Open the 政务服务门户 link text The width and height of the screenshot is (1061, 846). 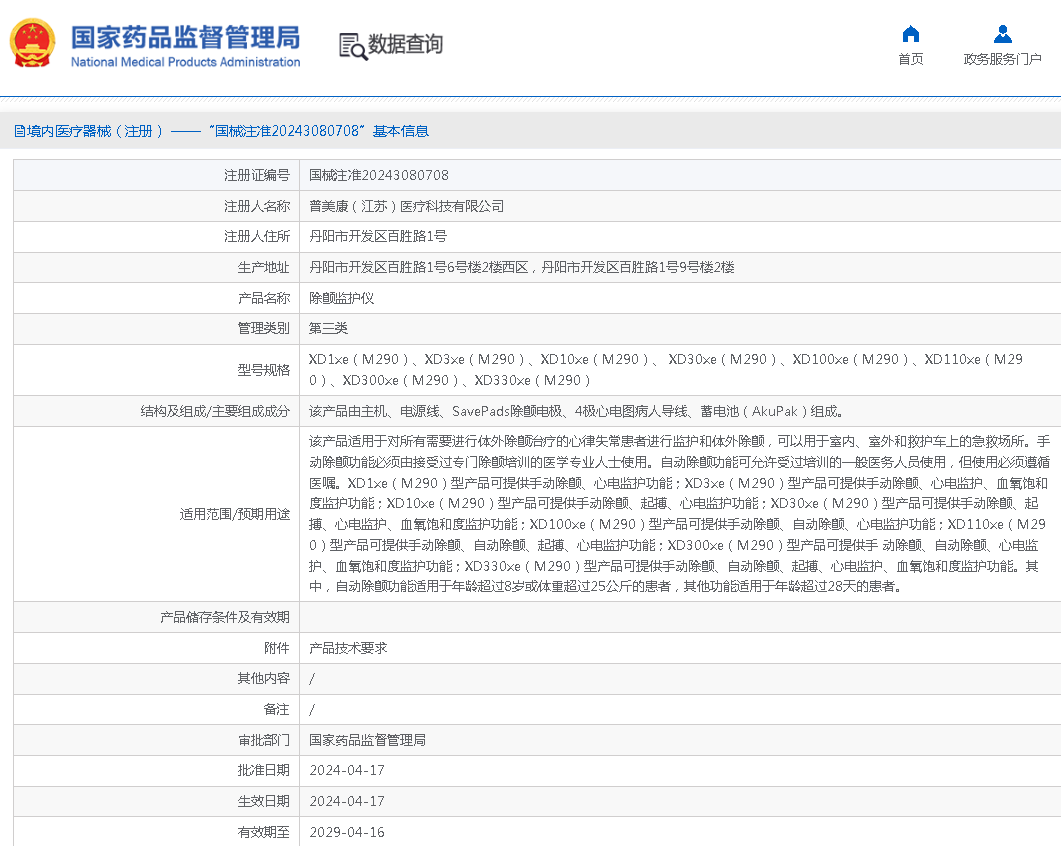pyautogui.click(x=1003, y=60)
